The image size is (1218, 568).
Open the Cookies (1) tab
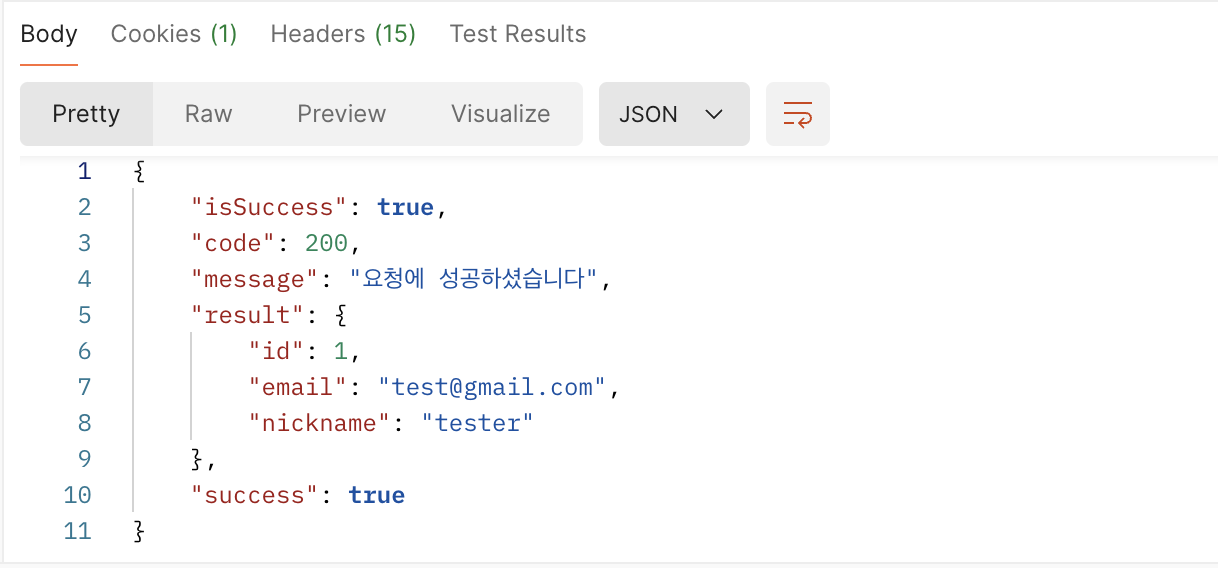173,34
